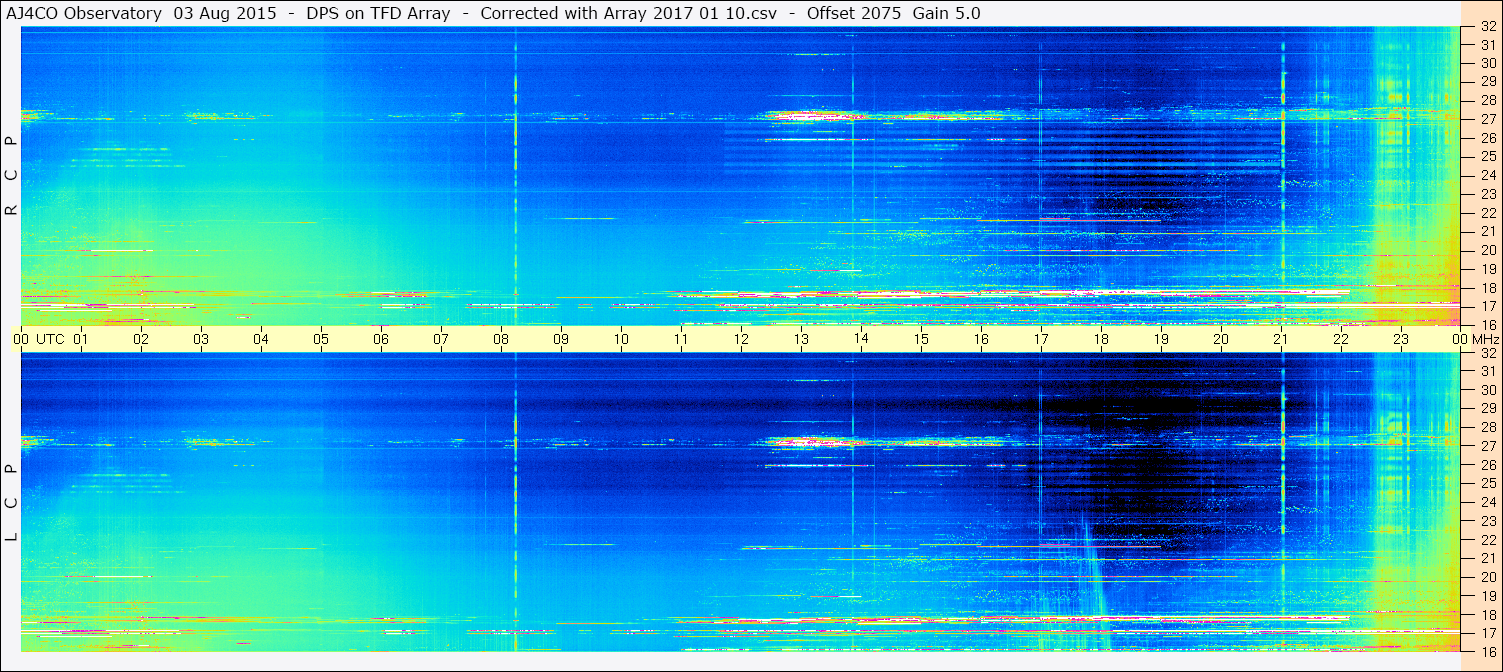Select the 27 MHz tick on LCP scale
This screenshot has width=1503, height=672.
click(1487, 446)
